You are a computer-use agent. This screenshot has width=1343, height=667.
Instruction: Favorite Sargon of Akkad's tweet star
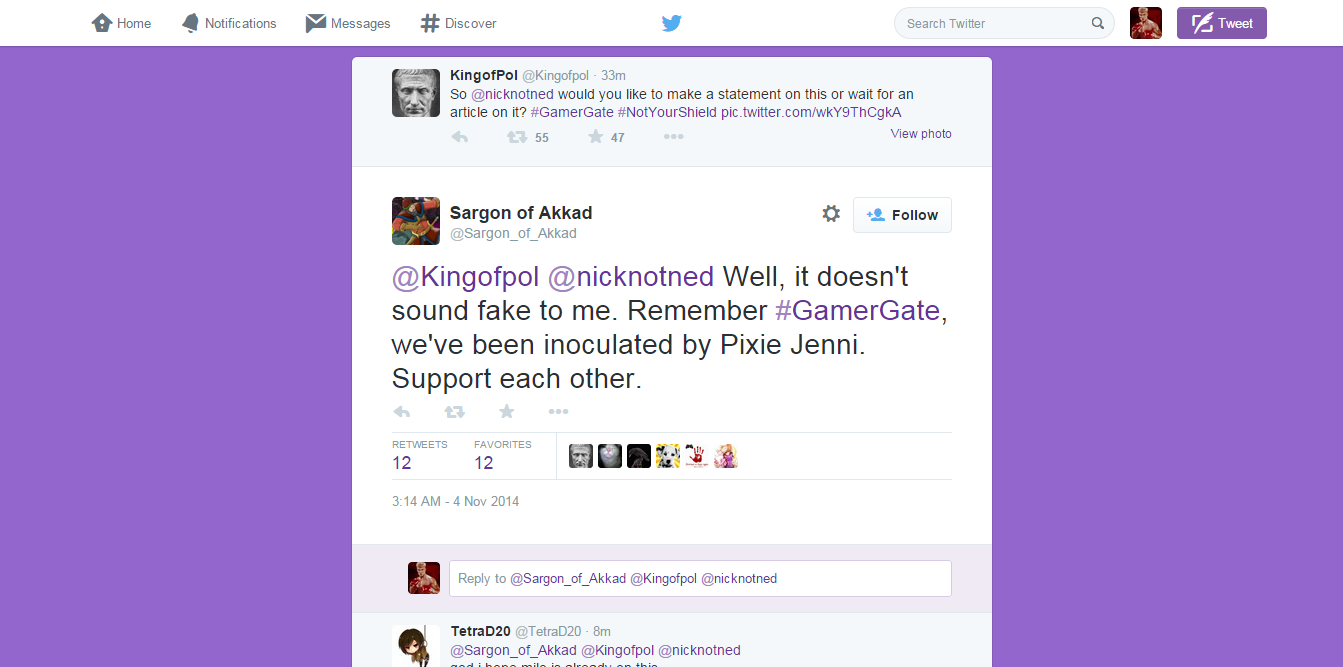coord(507,411)
